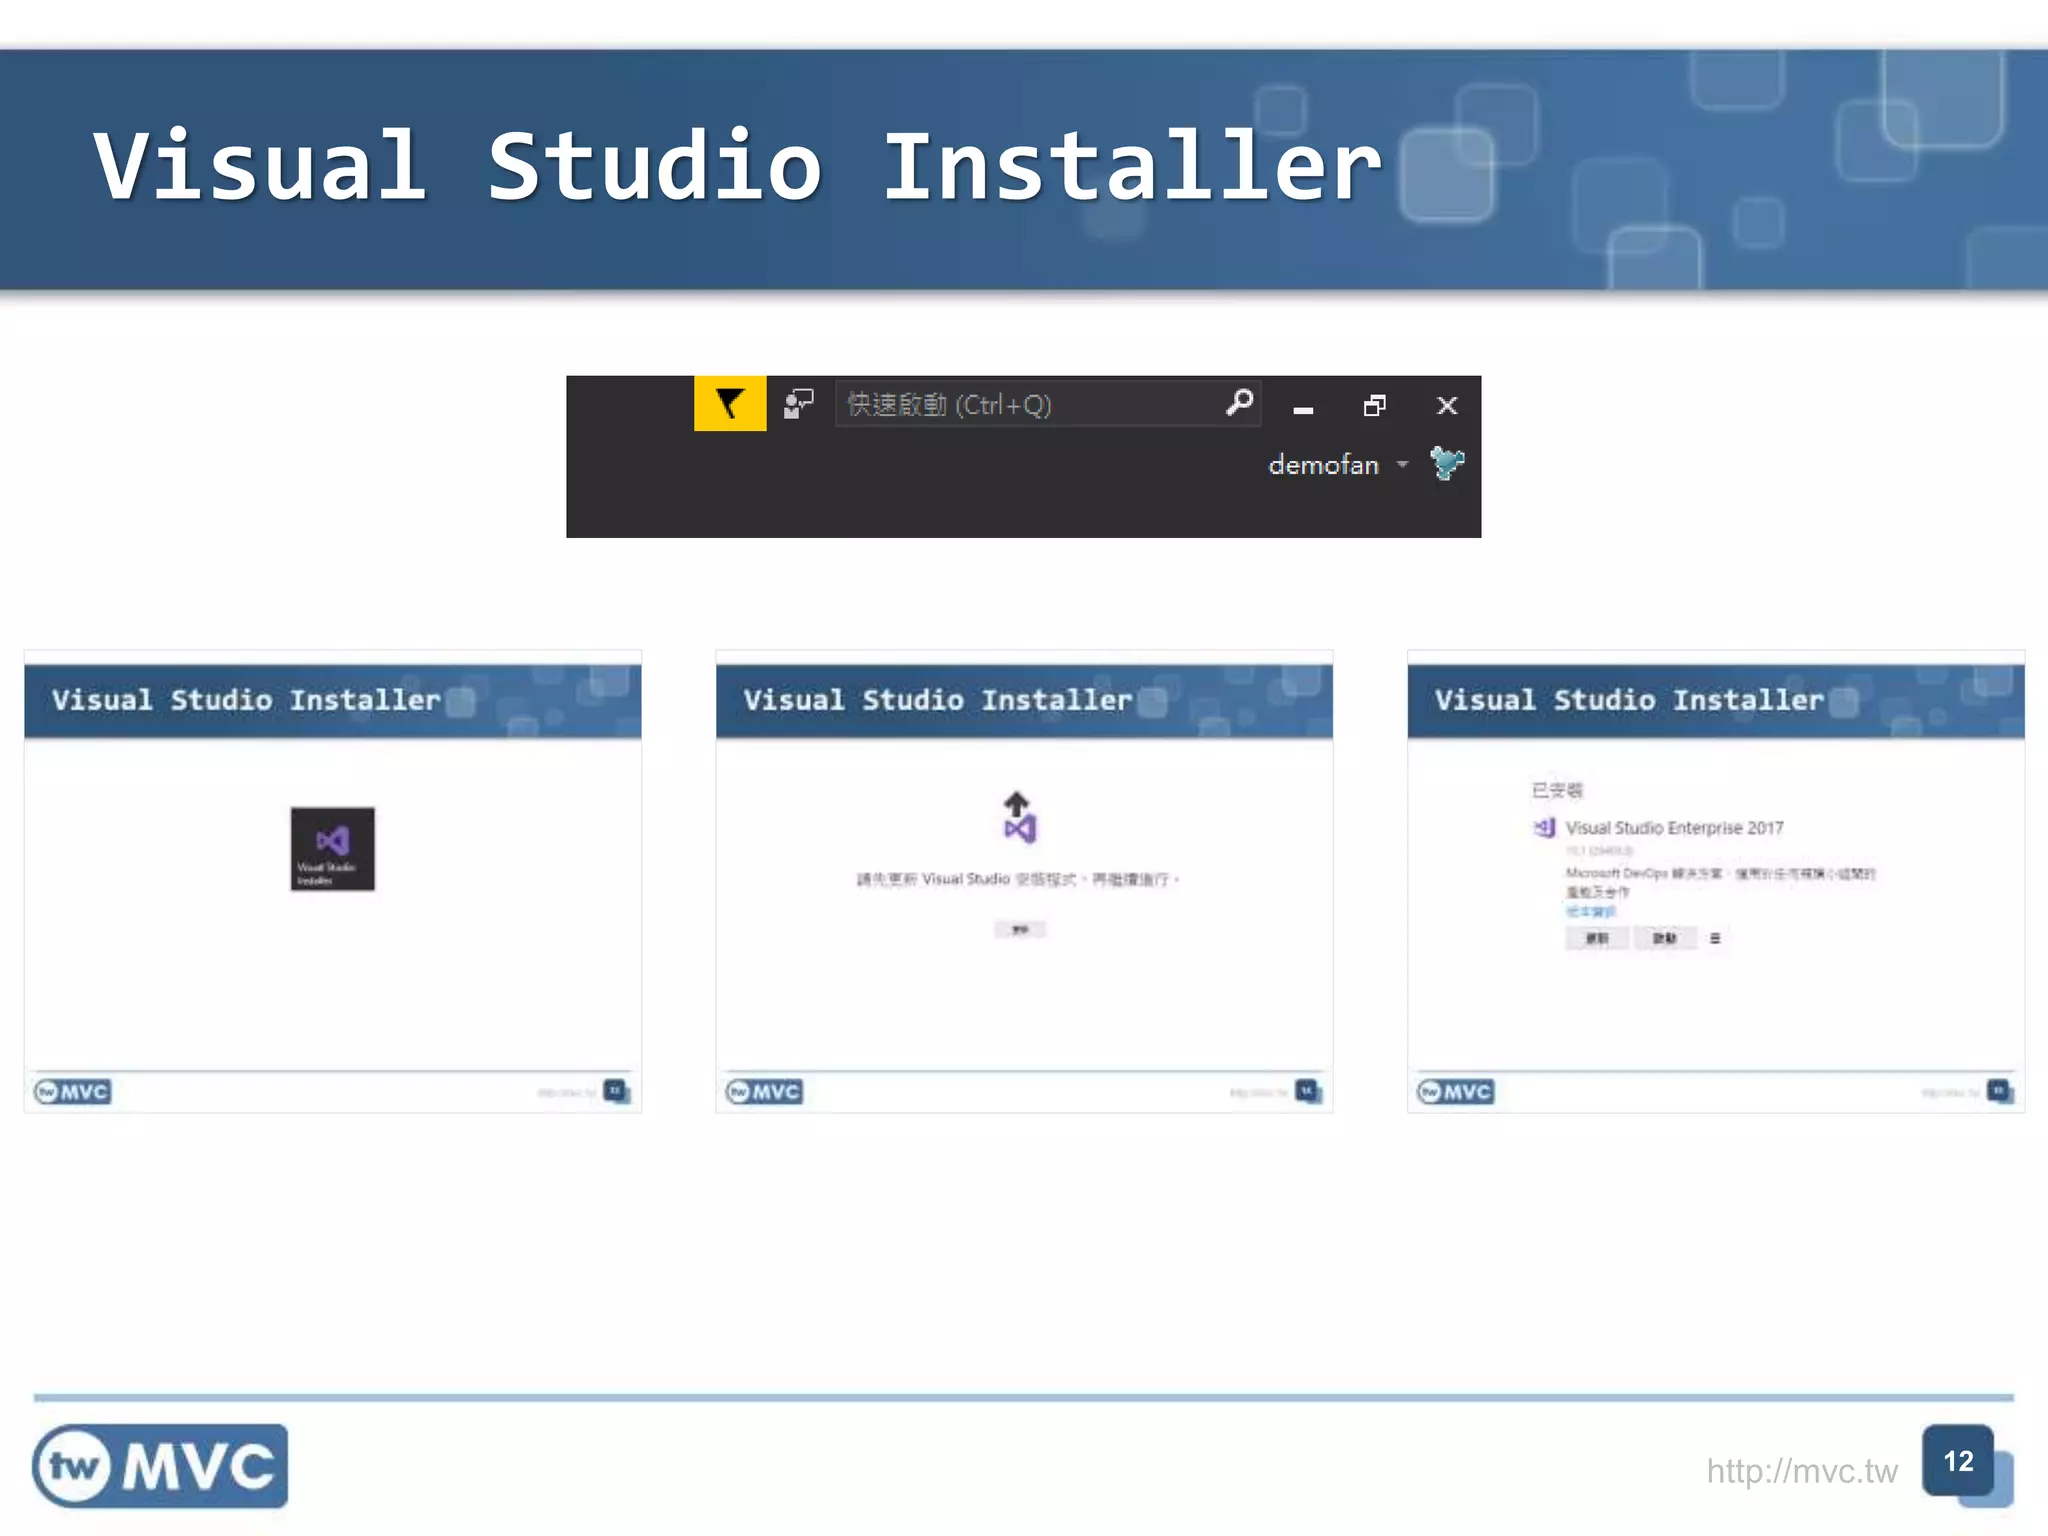Focus the Quick Launch (Ctrl+Q) search box
The width and height of the screenshot is (2048, 1536).
(1047, 404)
